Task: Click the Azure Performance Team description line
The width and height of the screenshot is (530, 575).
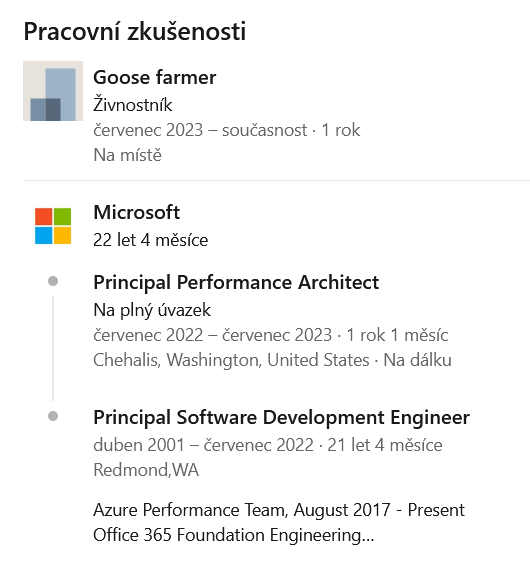Action: click(x=279, y=510)
